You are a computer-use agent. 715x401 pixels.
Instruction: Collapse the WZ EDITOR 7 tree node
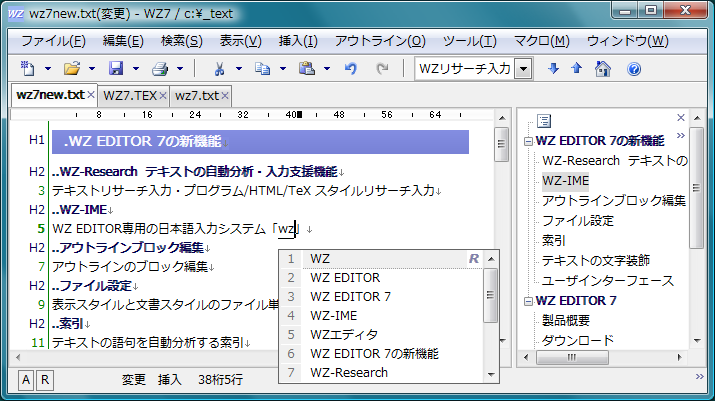pyautogui.click(x=528, y=302)
